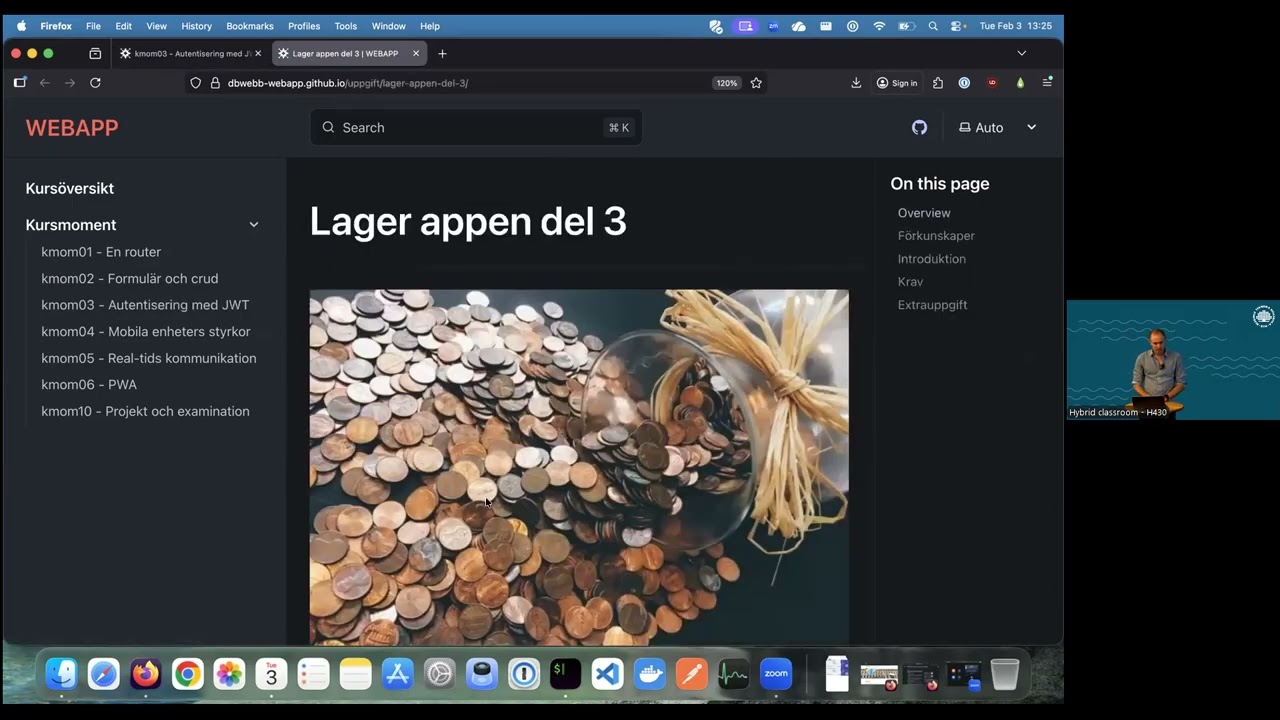The width and height of the screenshot is (1280, 720).
Task: Open the Firefox hamburger application menu
Action: click(1047, 83)
